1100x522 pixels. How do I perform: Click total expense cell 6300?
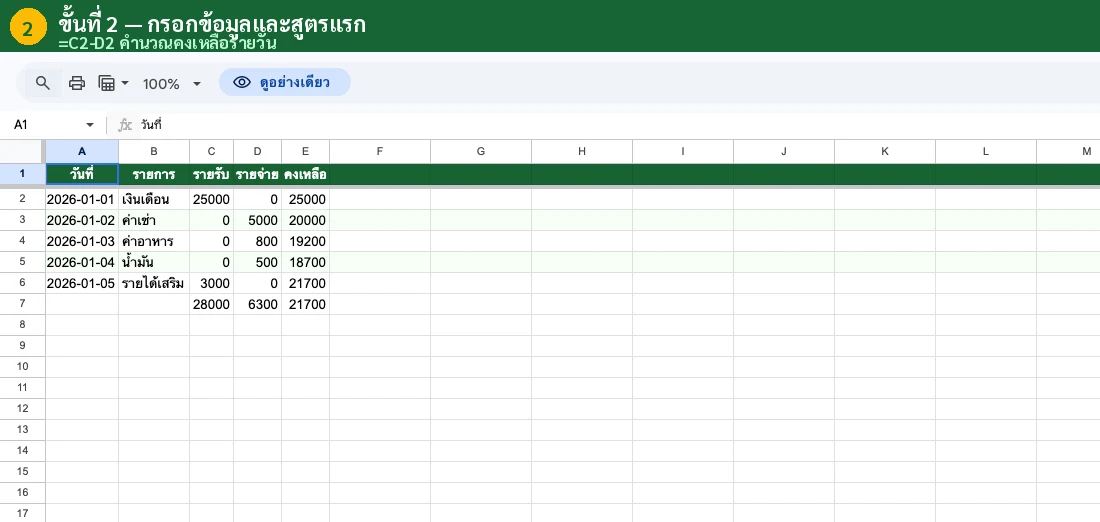[x=257, y=304]
